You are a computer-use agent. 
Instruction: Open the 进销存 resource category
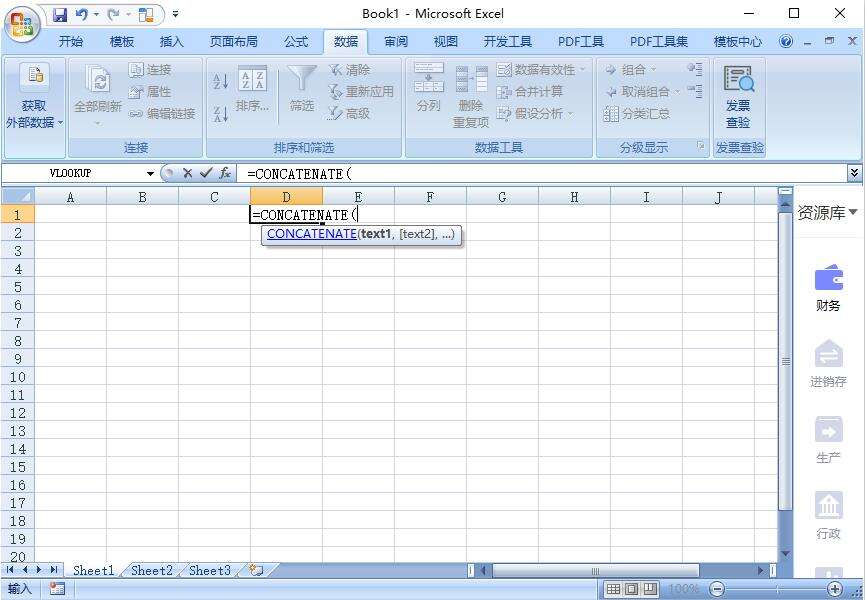pos(828,364)
